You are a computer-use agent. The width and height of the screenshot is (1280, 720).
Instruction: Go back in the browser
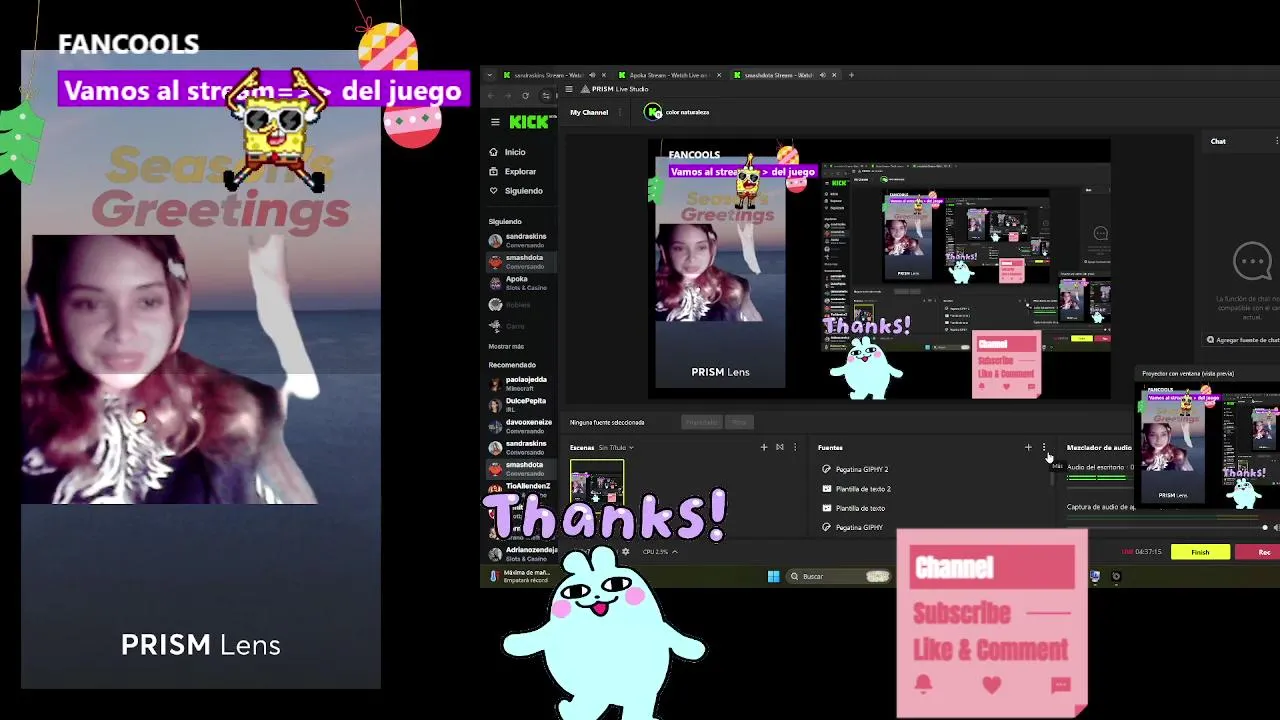click(491, 96)
